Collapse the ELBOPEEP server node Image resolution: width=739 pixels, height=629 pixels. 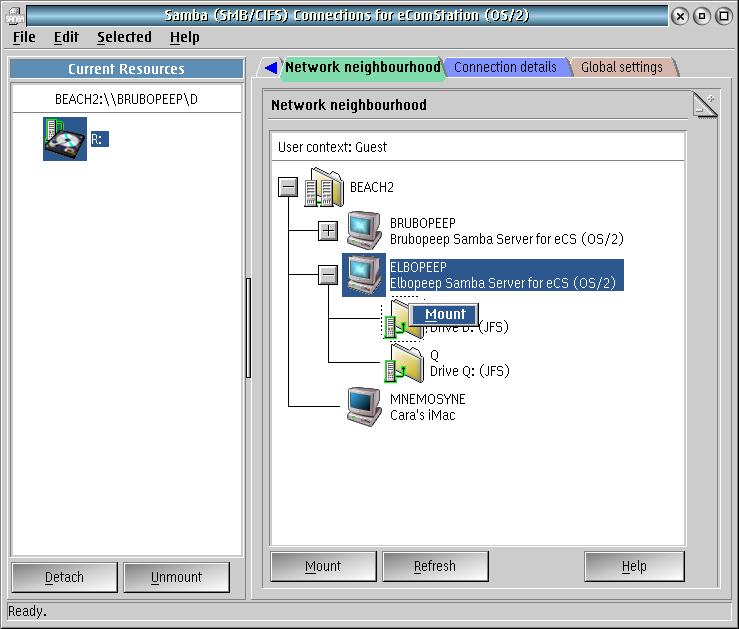click(x=328, y=275)
